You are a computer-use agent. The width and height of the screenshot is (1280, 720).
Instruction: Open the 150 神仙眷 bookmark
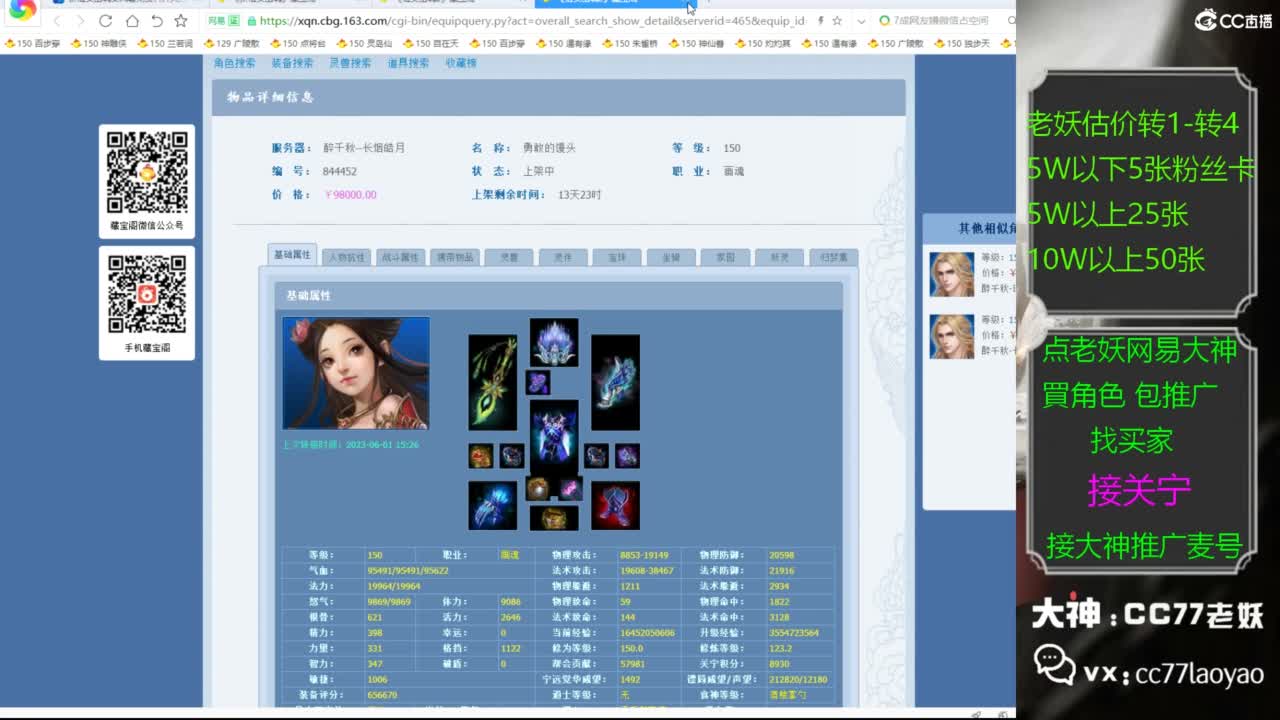(x=696, y=44)
